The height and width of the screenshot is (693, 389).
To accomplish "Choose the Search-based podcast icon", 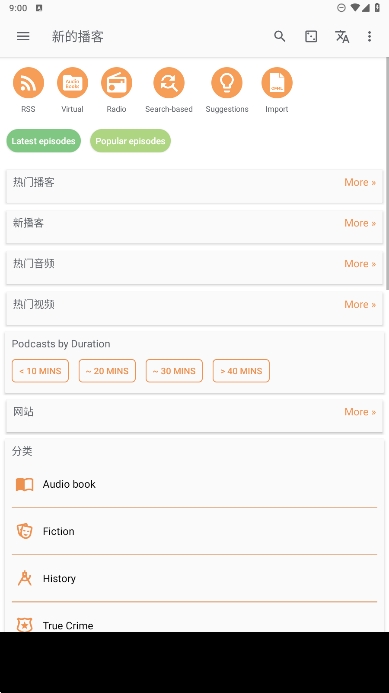I will tap(169, 83).
